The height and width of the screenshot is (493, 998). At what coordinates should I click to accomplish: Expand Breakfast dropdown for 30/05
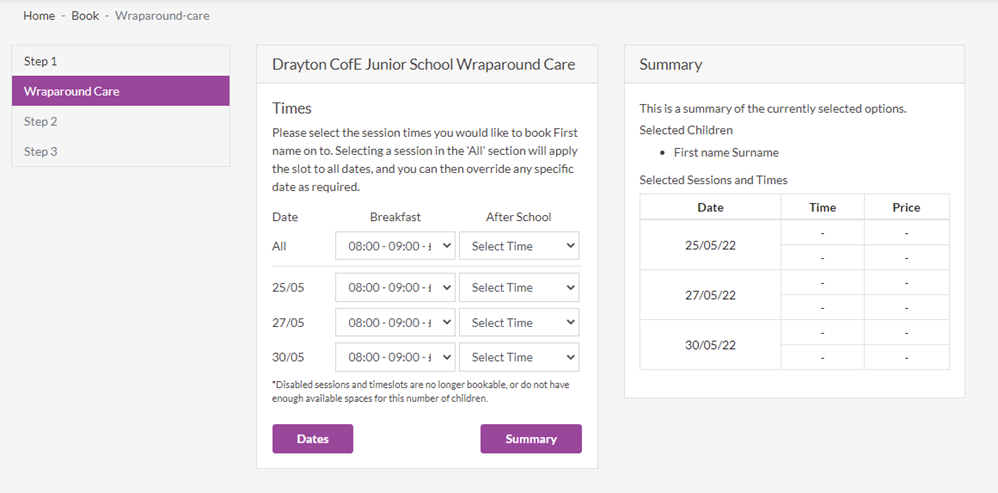pos(395,357)
